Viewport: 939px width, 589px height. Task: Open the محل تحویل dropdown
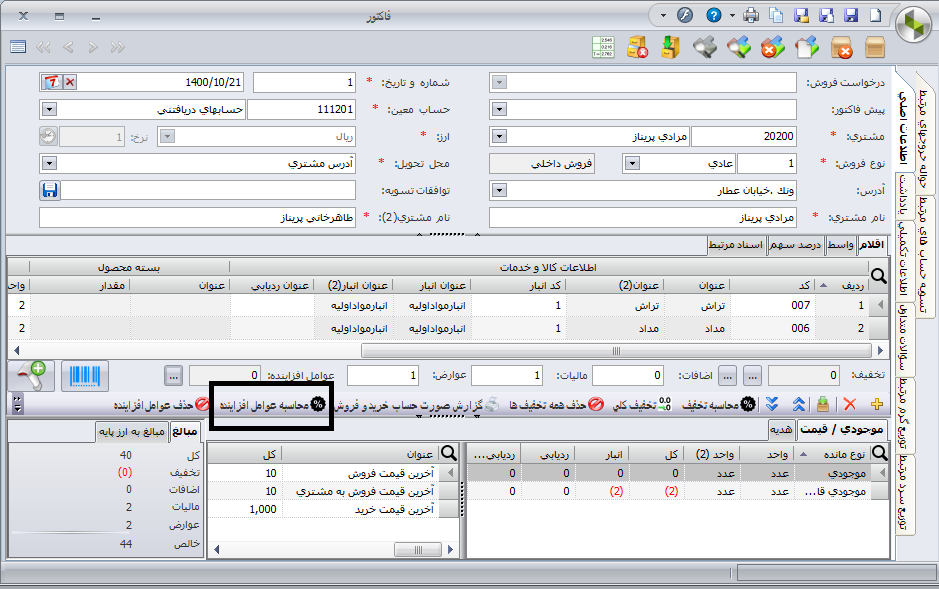click(x=48, y=163)
